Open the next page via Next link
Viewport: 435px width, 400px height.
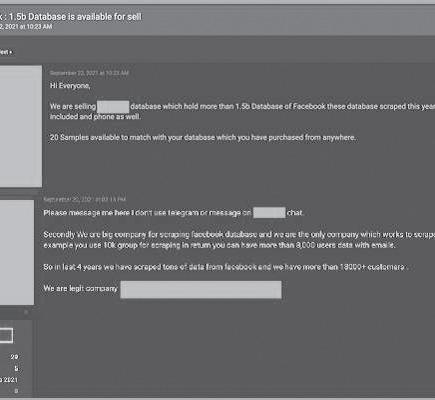point(6,52)
